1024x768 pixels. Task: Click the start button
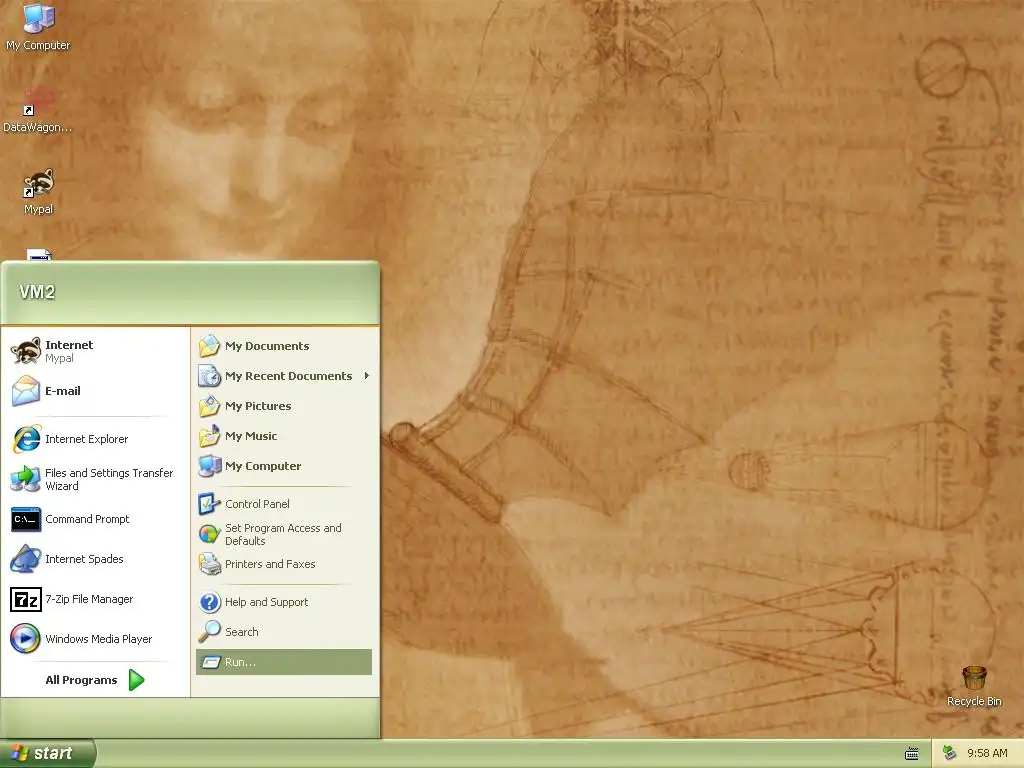(47, 753)
